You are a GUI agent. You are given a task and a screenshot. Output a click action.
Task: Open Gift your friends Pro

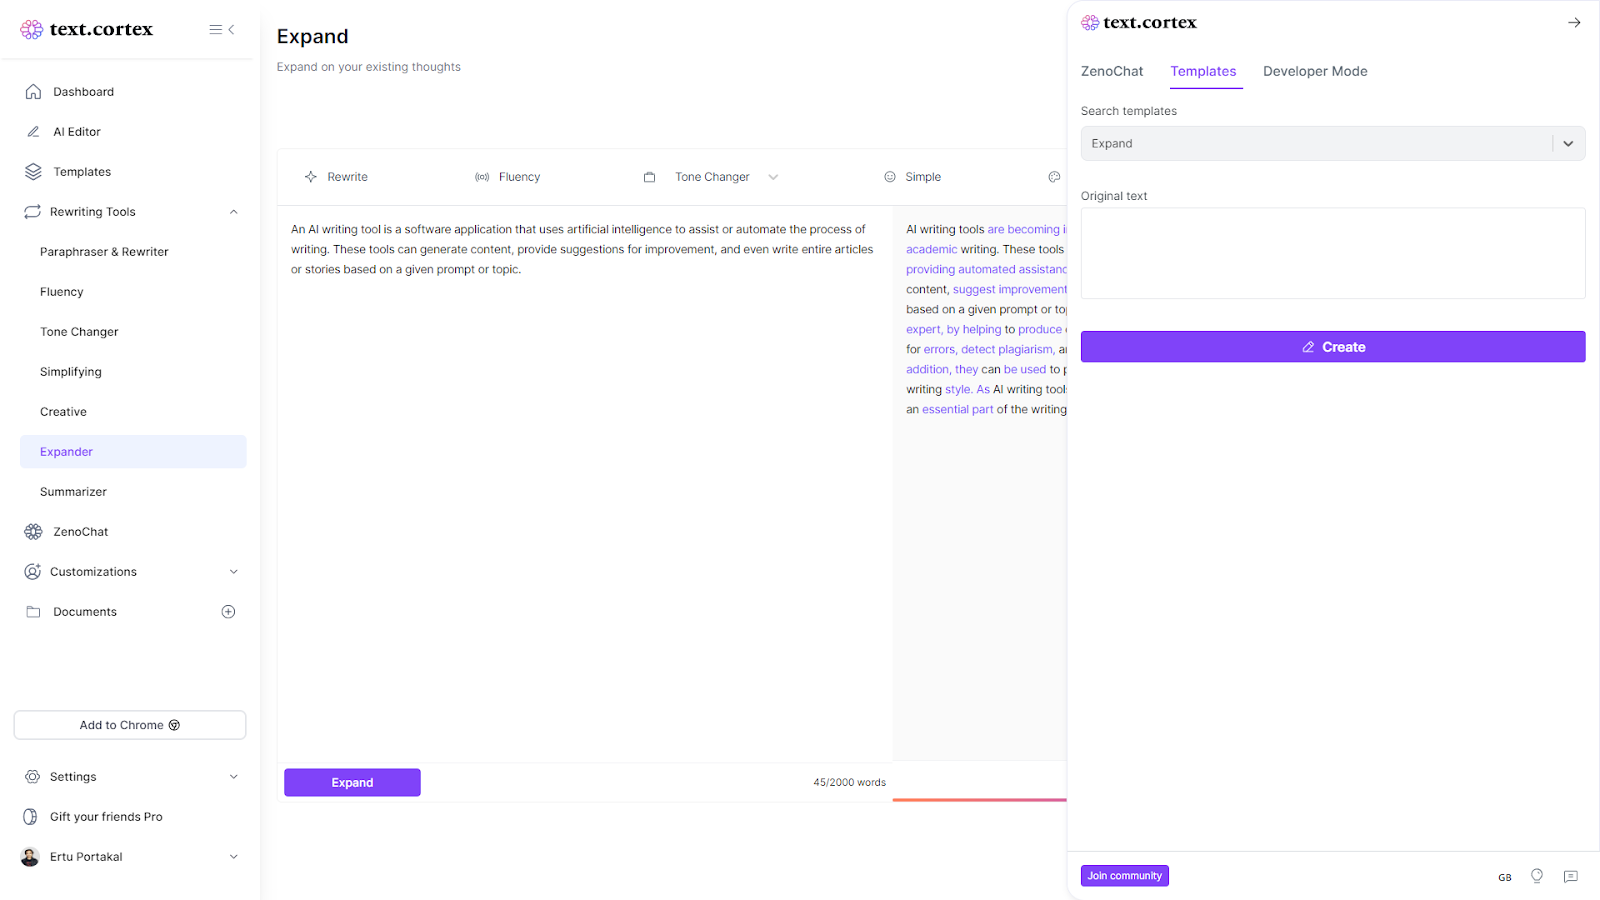click(x=106, y=817)
